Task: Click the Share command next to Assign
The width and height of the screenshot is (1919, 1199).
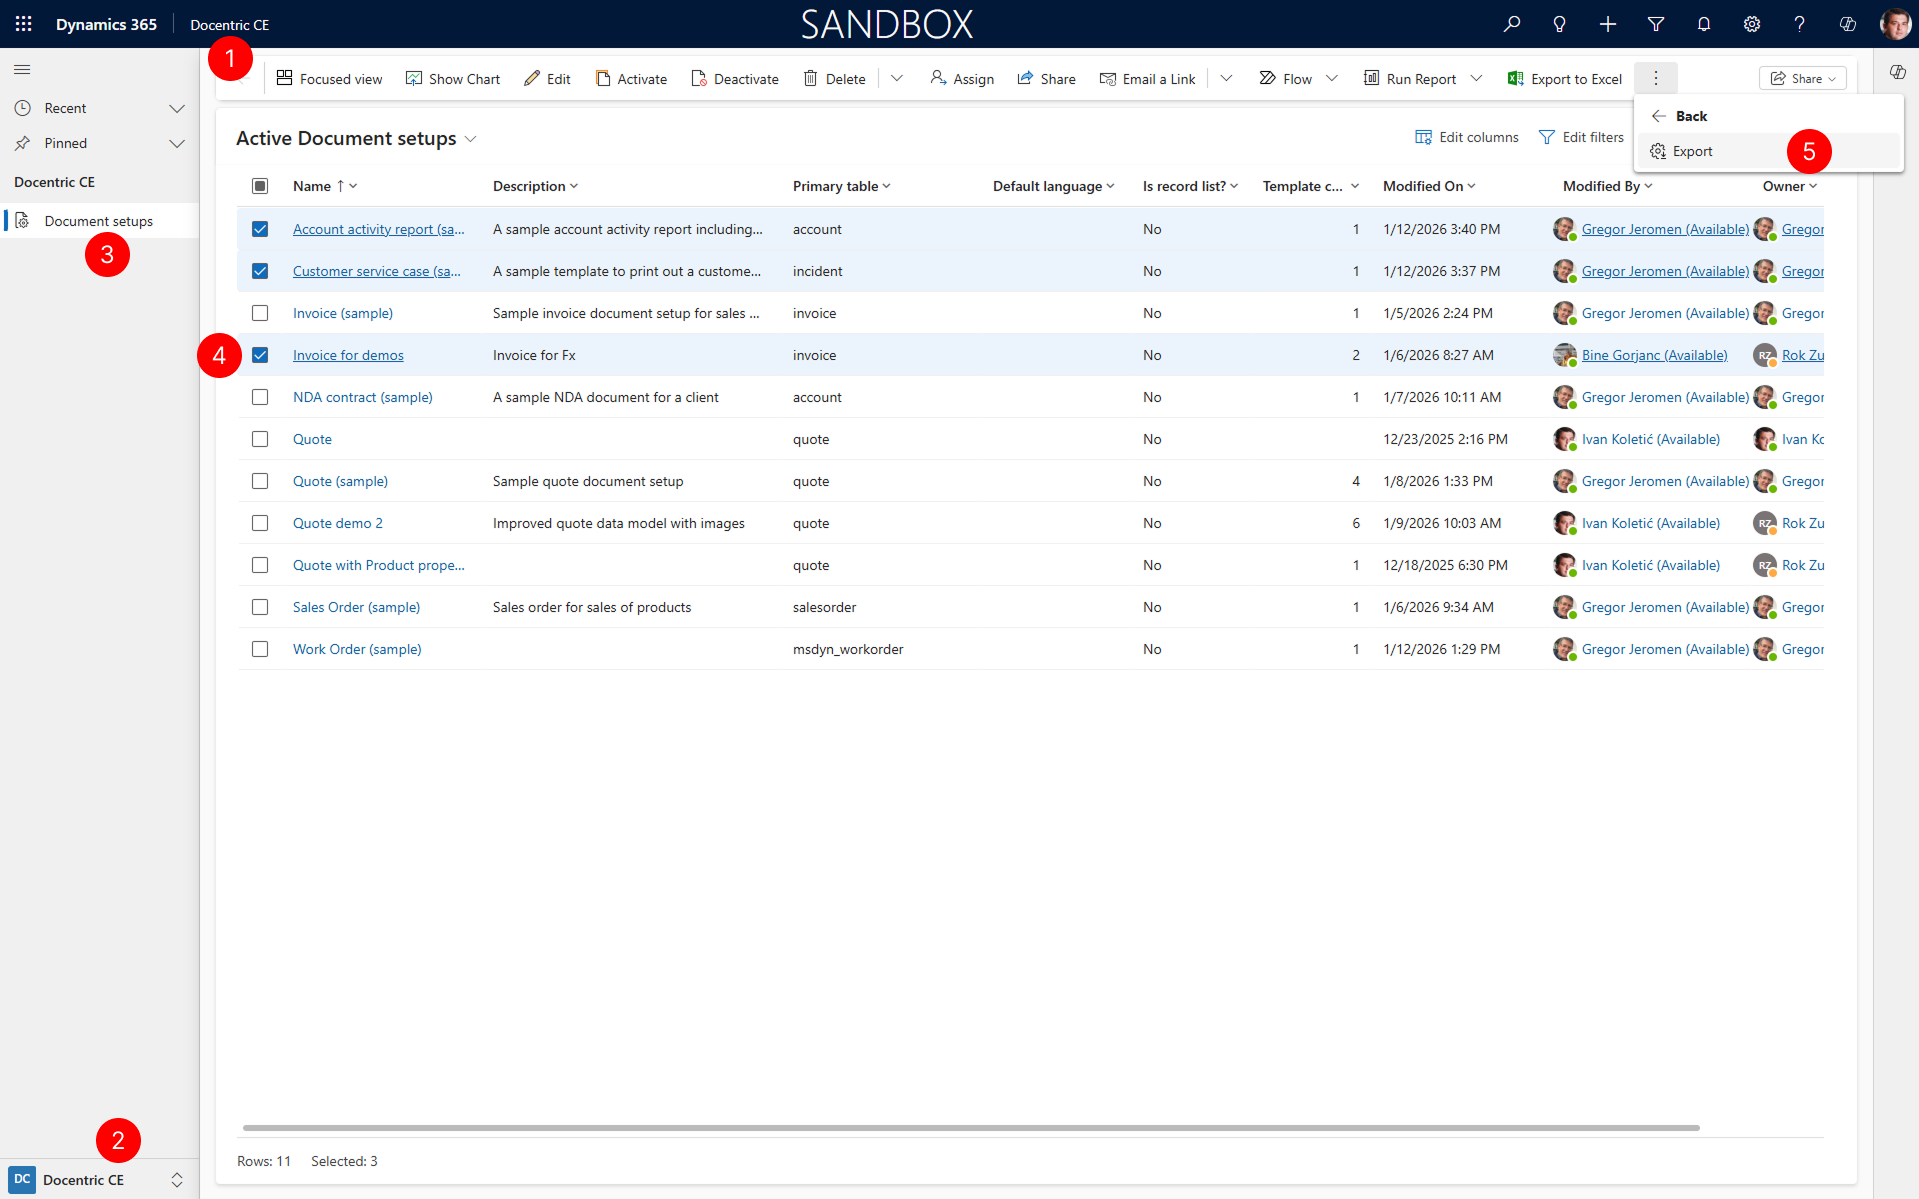Action: pyautogui.click(x=1046, y=78)
